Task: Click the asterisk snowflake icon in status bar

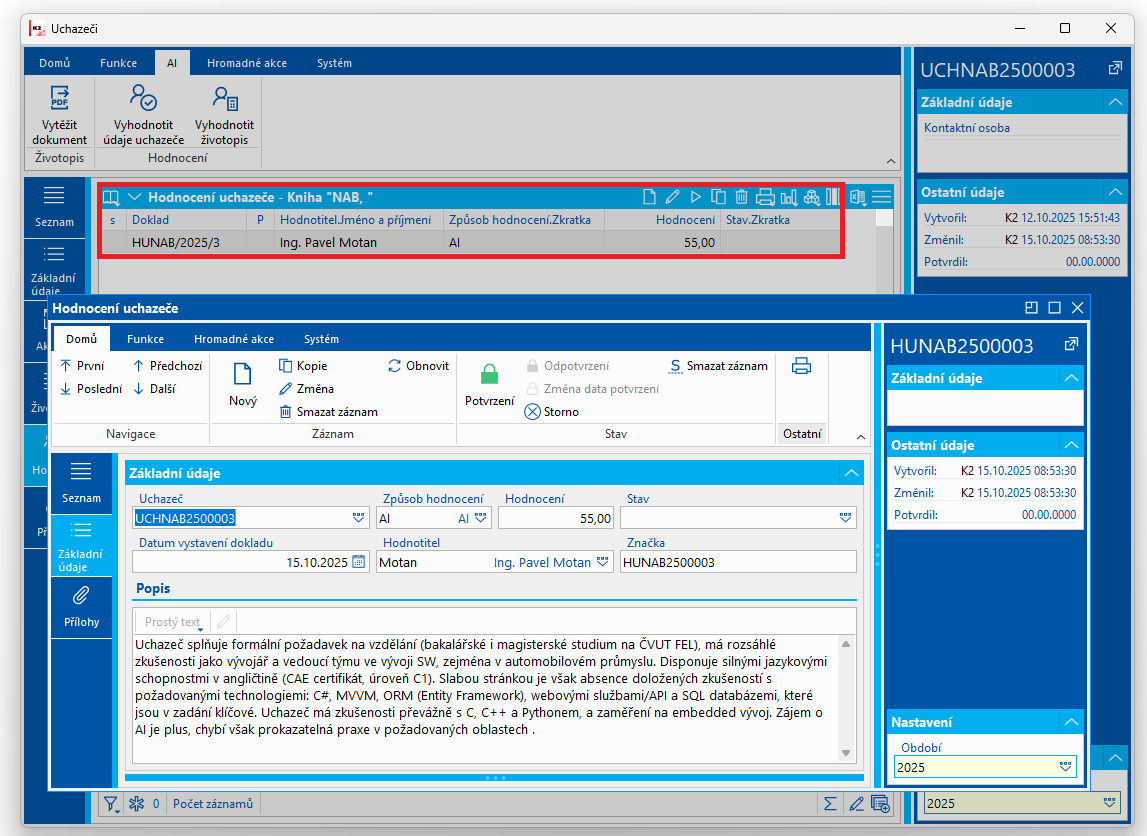Action: coord(137,804)
